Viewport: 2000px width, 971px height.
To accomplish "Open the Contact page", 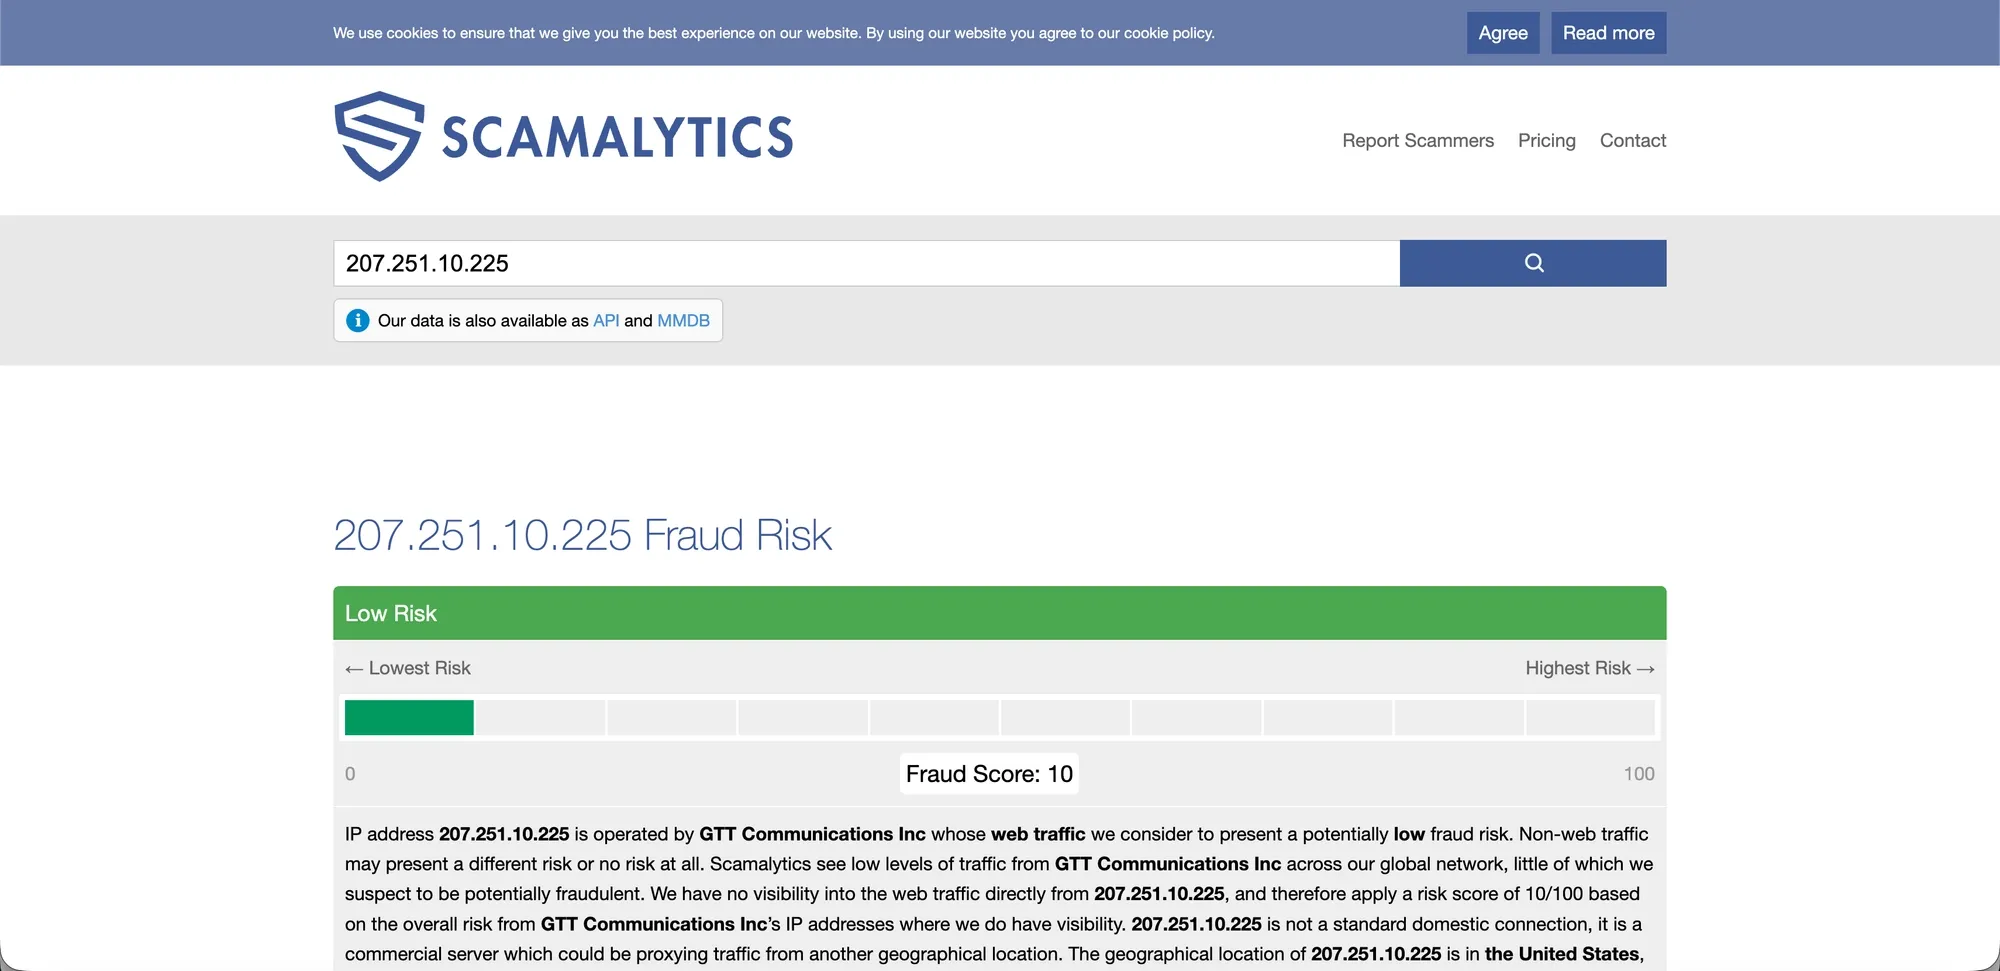I will coord(1632,140).
